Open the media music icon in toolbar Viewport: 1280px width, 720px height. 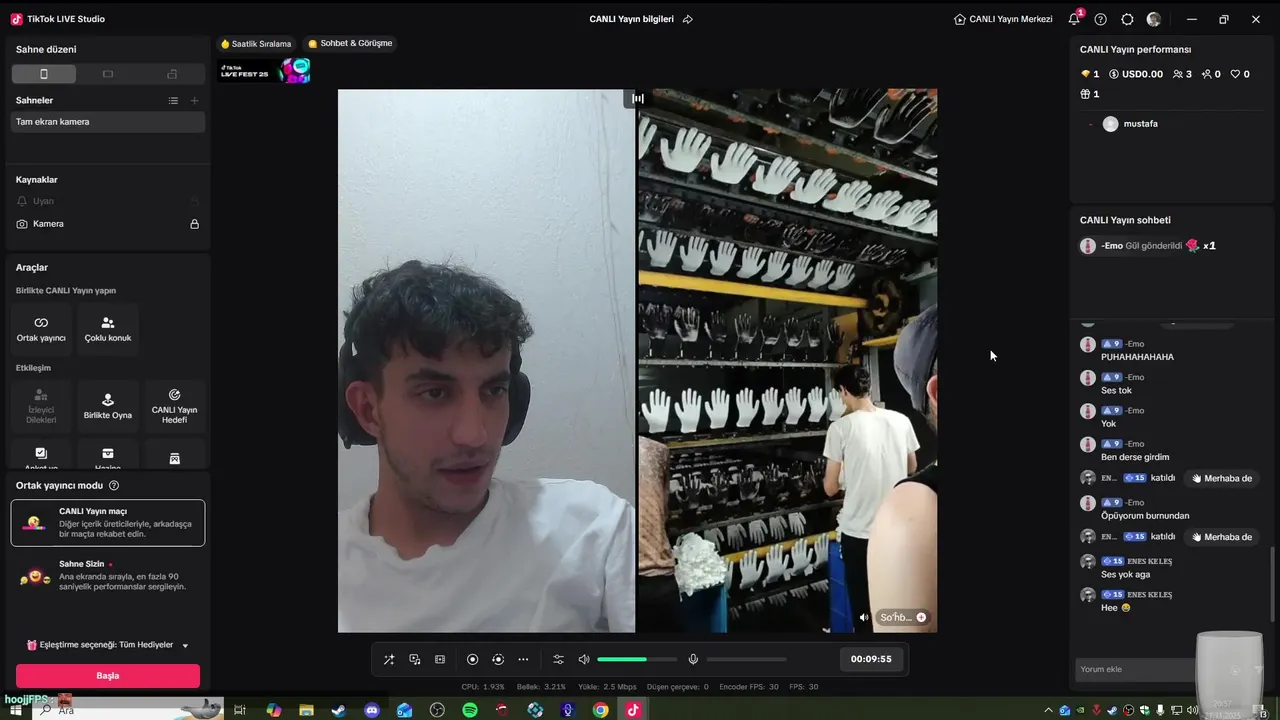click(415, 659)
